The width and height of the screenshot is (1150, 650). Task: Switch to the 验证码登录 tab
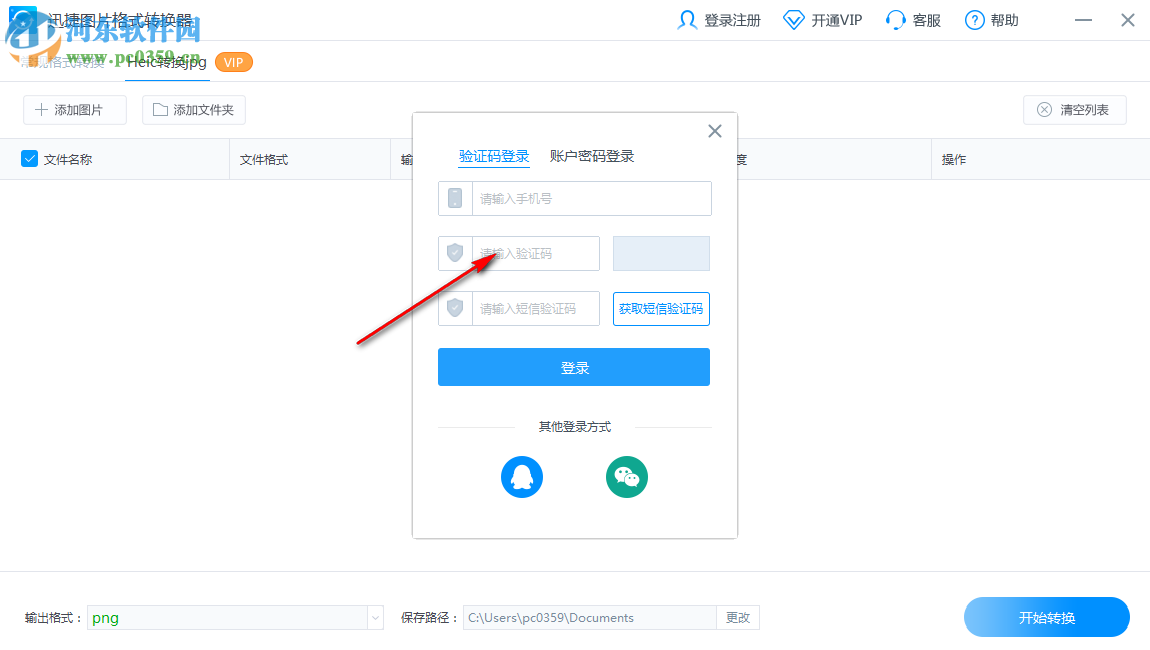494,155
